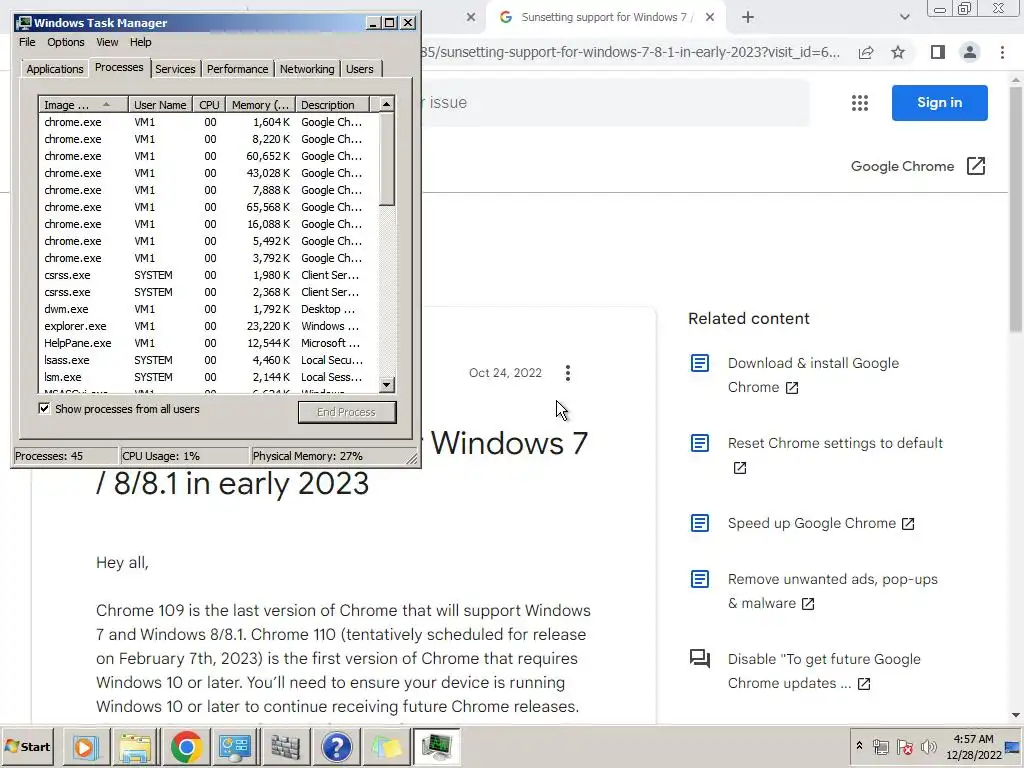Open Windows Media Player from the taskbar
Image resolution: width=1024 pixels, height=768 pixels.
click(84, 746)
